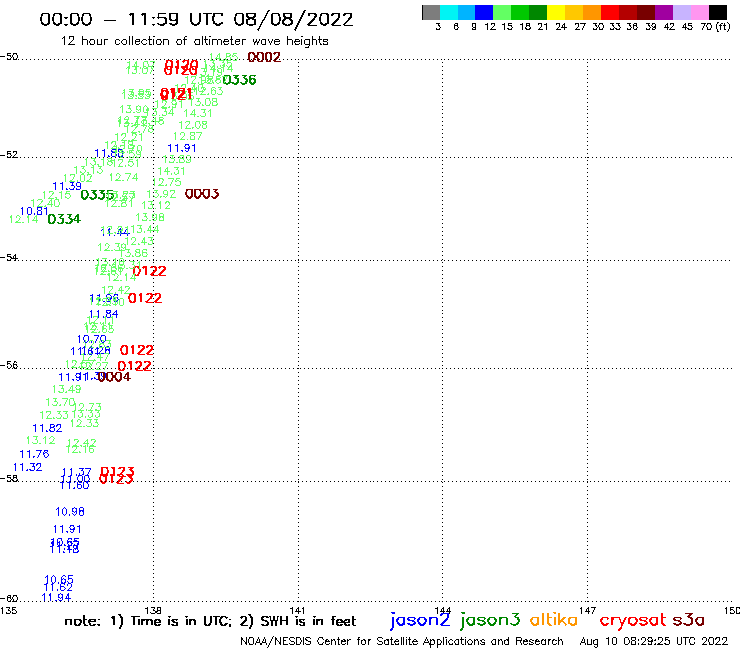The height and width of the screenshot is (650, 740).
Task: Click the blue wave height value 11.32
Action: tap(27, 467)
